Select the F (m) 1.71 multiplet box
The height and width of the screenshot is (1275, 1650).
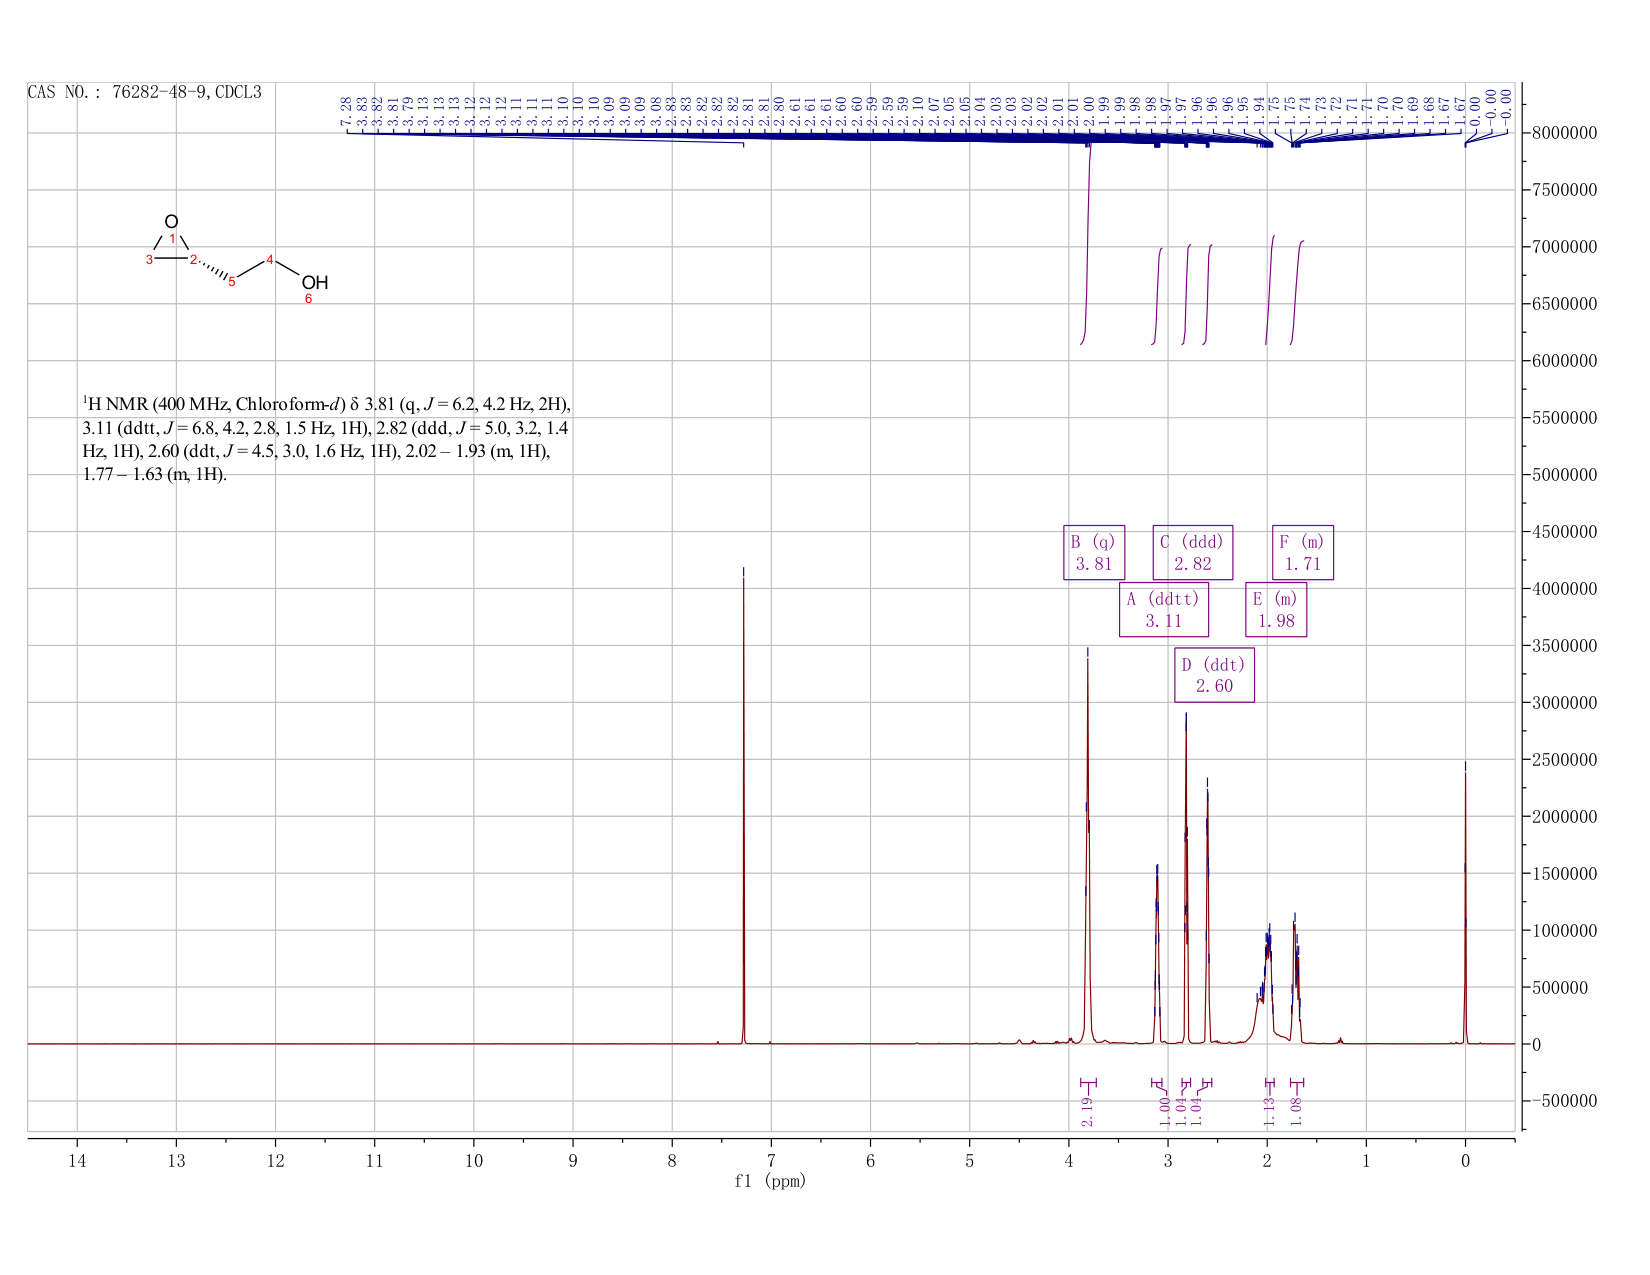click(1302, 552)
